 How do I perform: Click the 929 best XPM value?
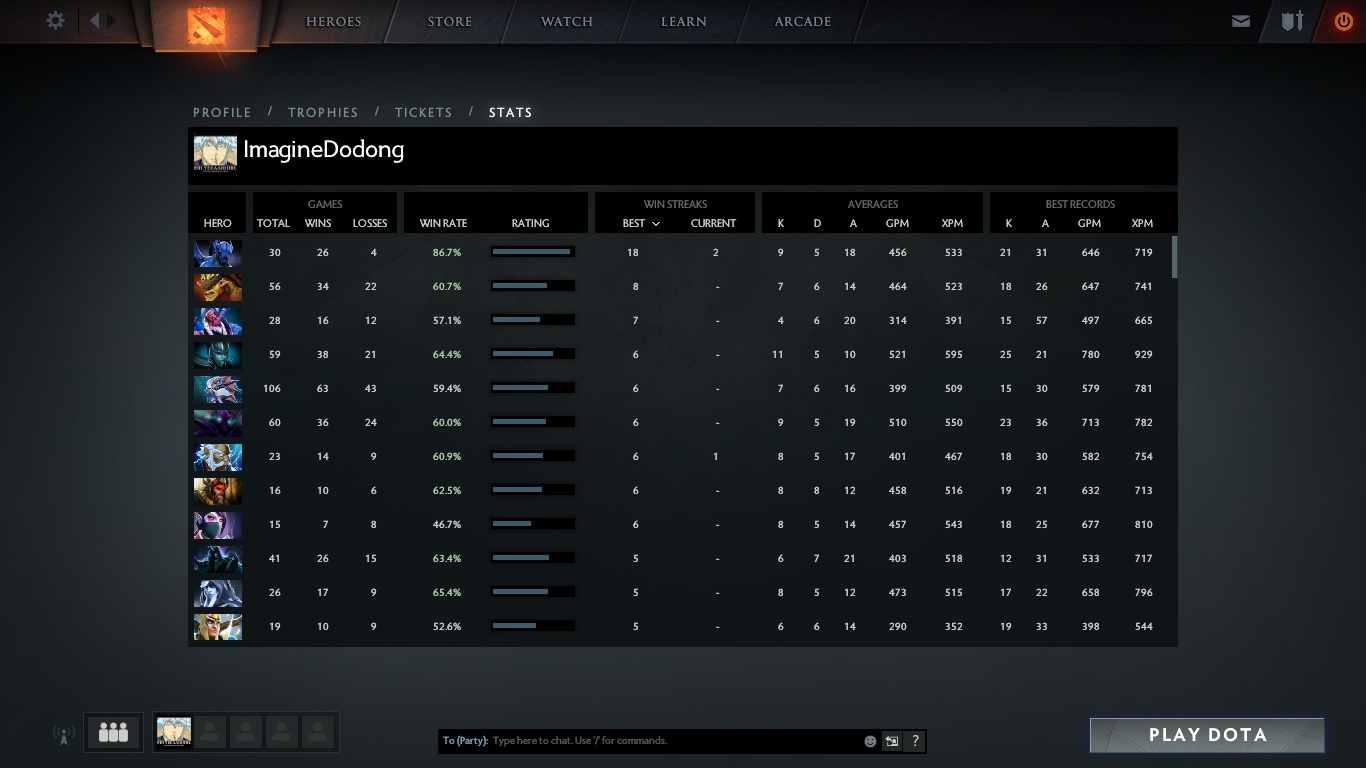click(1143, 355)
